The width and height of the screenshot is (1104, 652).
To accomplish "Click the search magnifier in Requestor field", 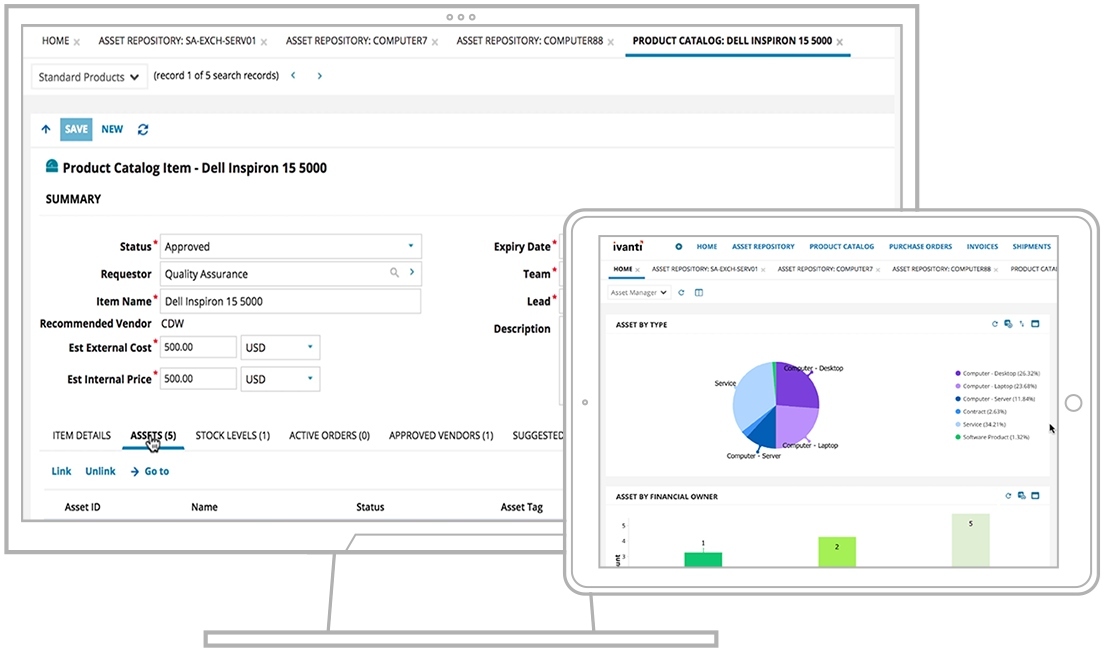I will (x=394, y=272).
